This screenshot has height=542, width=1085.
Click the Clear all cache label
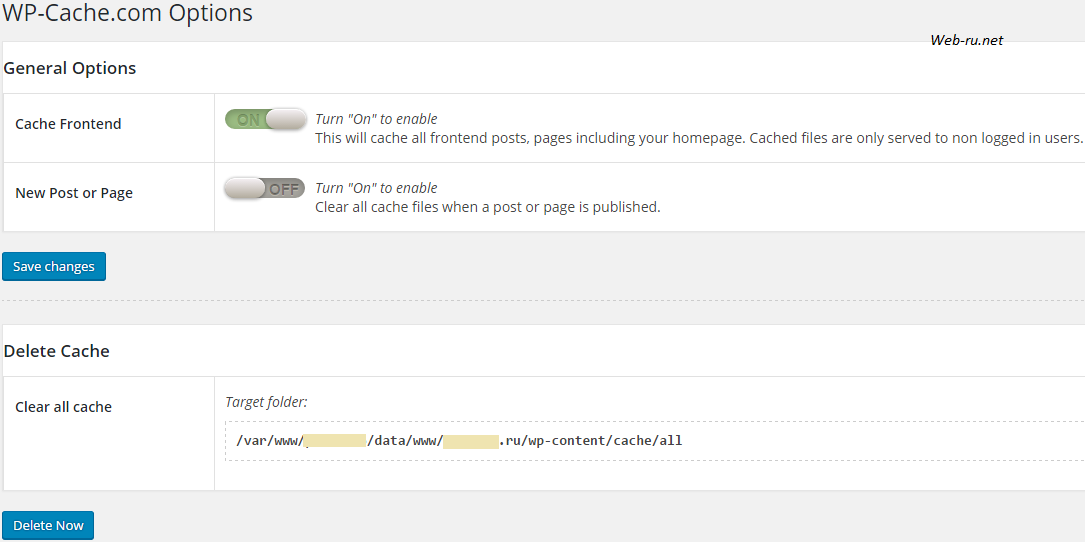click(64, 407)
